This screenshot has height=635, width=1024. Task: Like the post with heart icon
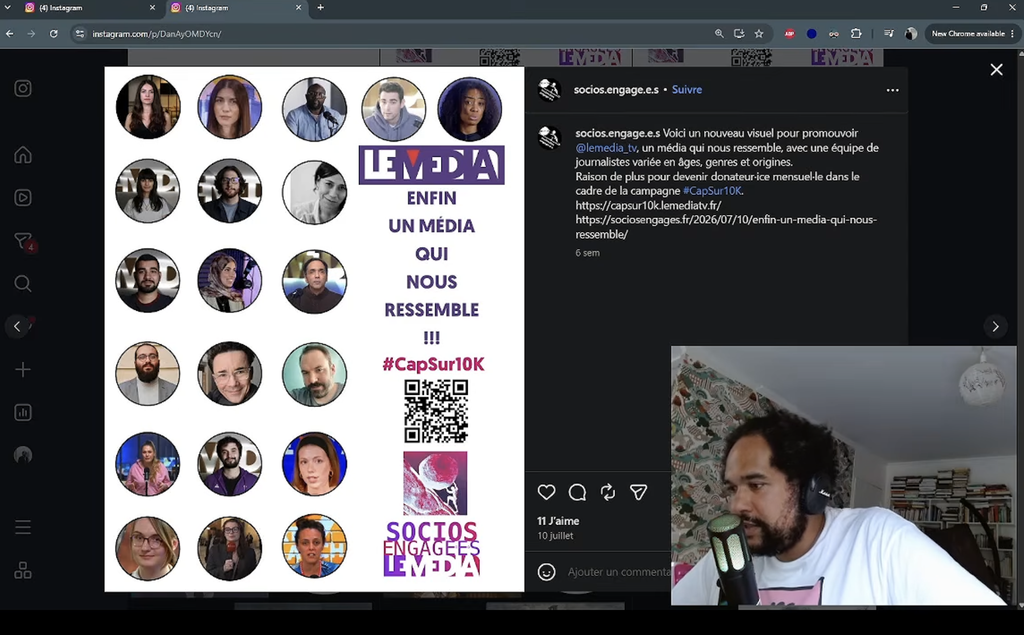547,492
